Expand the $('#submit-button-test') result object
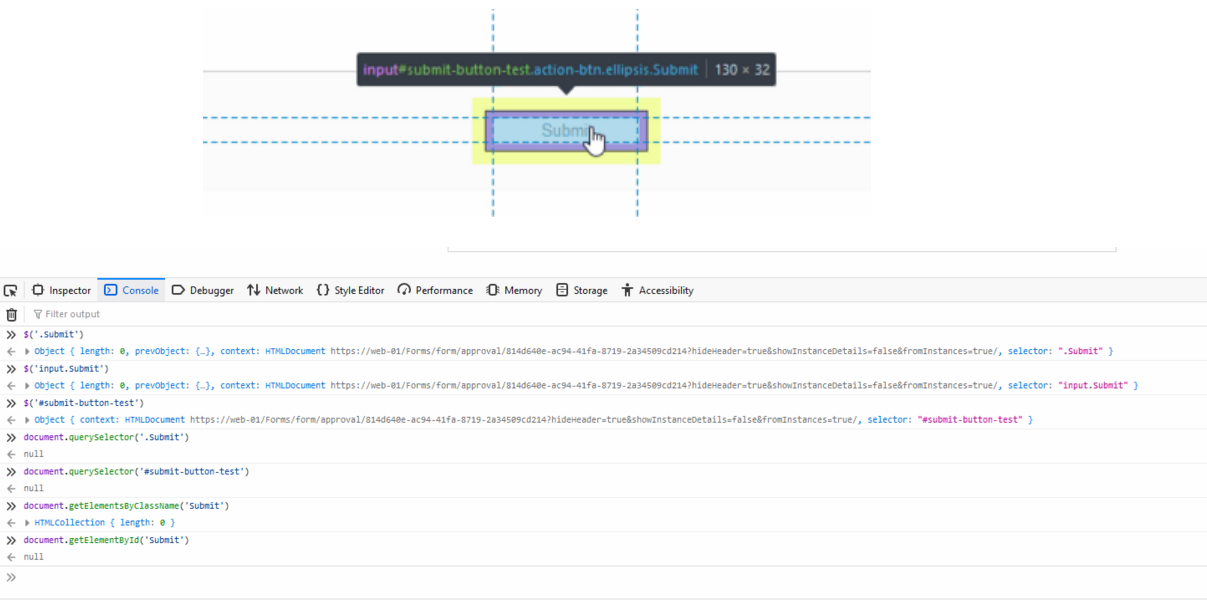Viewport: 1207px width, 600px height. coord(28,420)
